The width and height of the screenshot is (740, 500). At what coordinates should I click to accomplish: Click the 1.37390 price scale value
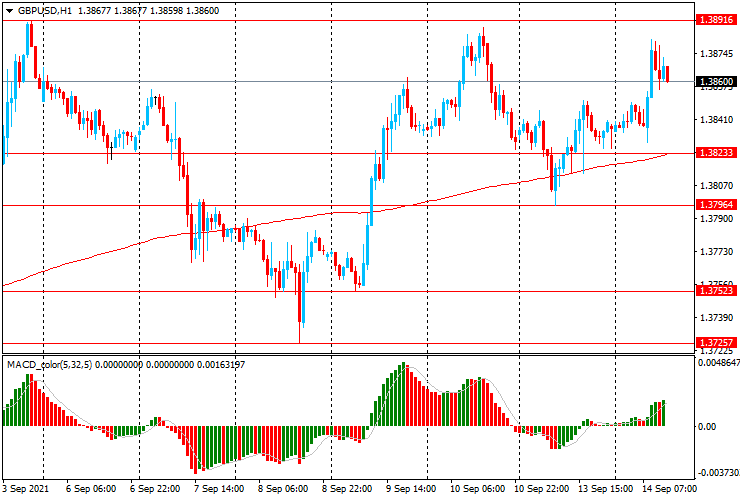pos(717,318)
